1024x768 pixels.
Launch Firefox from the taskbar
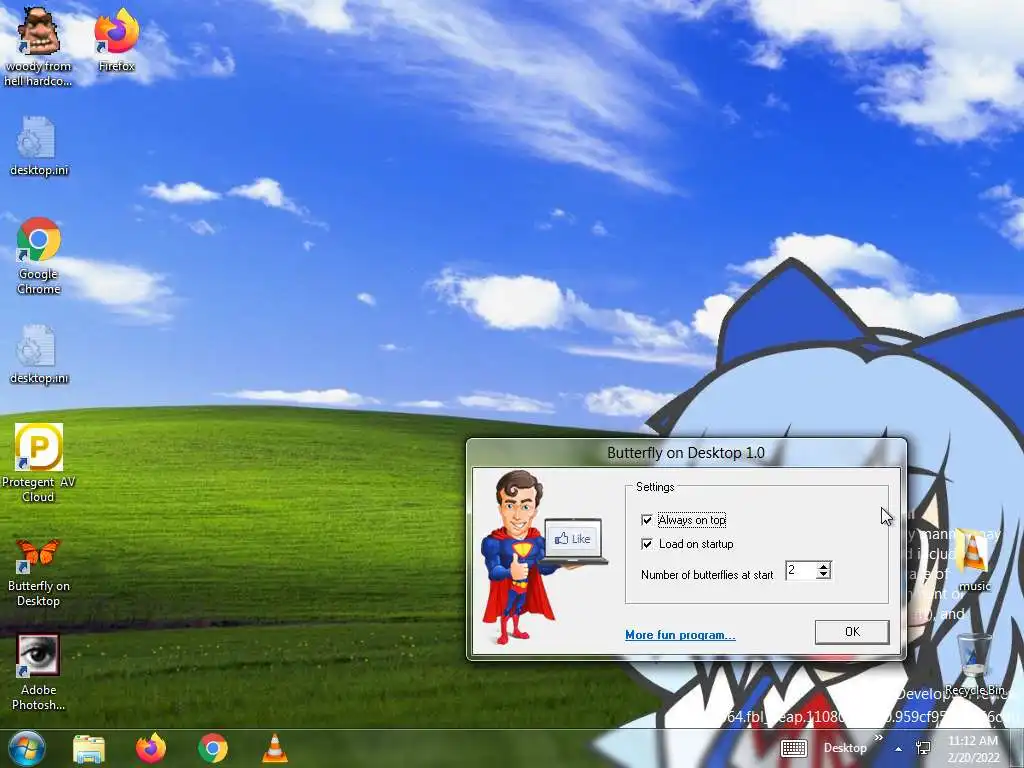click(151, 748)
